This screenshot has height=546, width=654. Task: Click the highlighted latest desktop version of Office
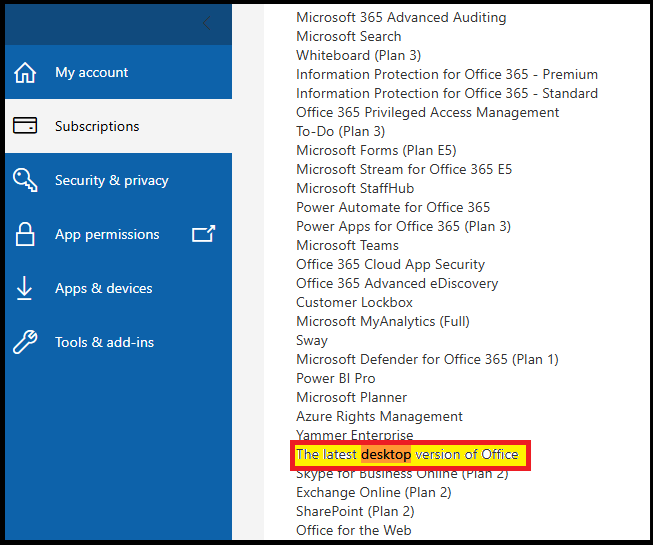pyautogui.click(x=407, y=454)
